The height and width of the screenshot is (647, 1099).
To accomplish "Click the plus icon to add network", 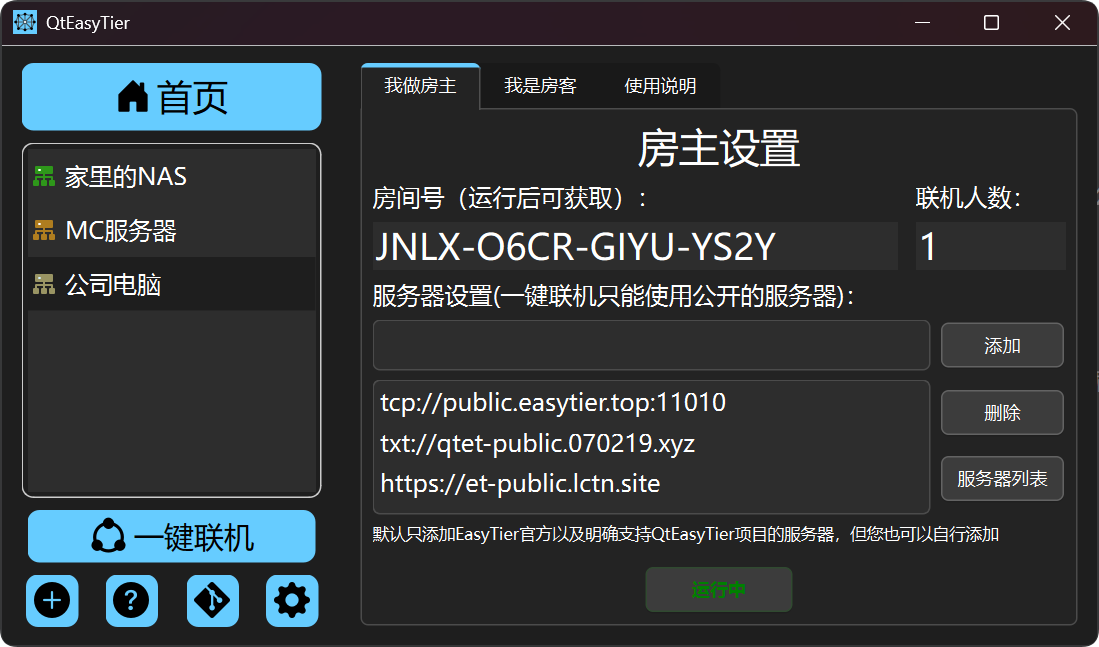I will coord(52,601).
